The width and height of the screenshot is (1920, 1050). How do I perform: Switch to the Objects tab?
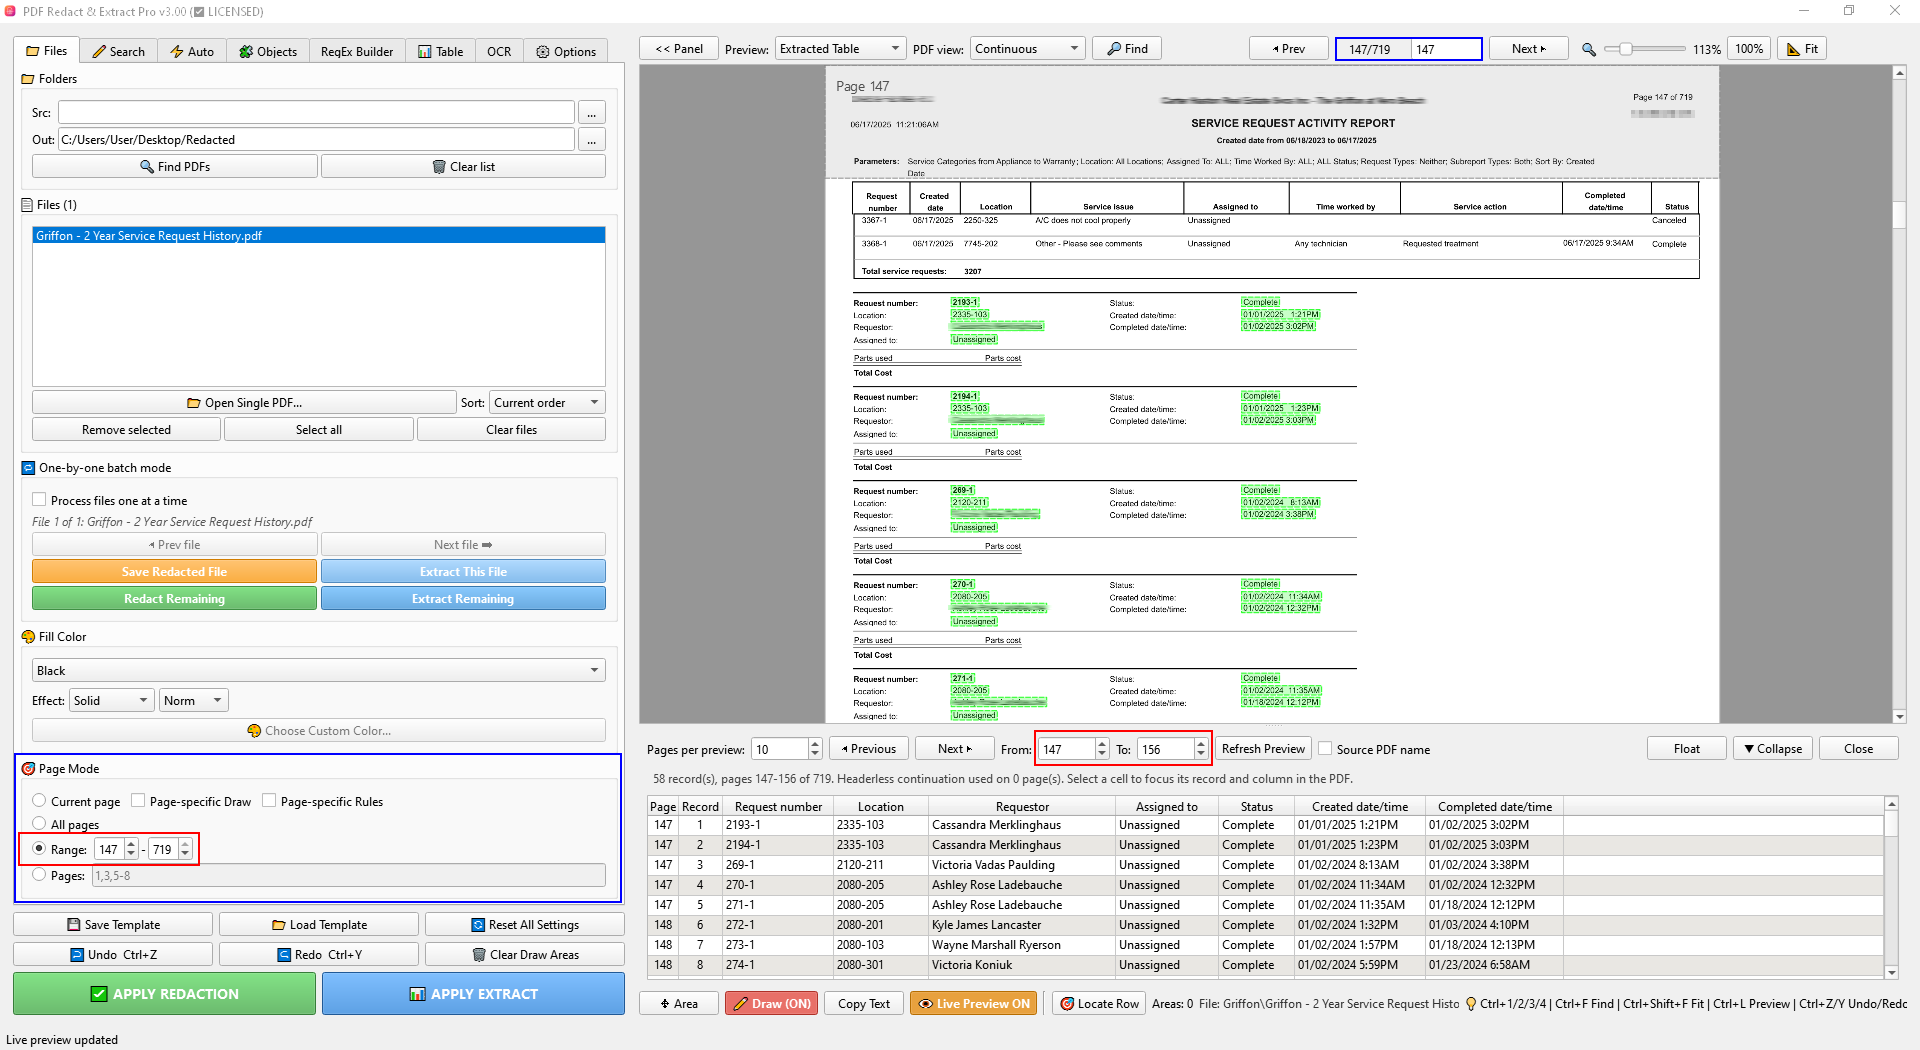[268, 51]
